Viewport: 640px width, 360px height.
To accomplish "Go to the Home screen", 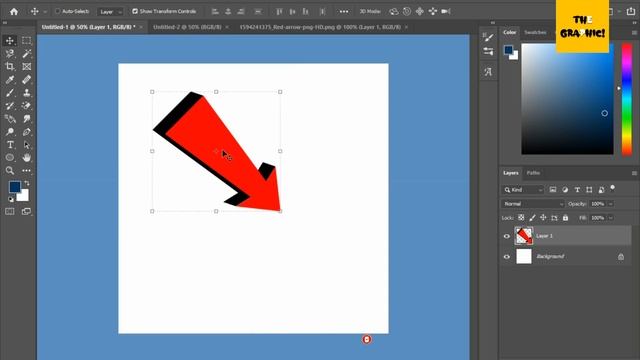I will (x=14, y=11).
